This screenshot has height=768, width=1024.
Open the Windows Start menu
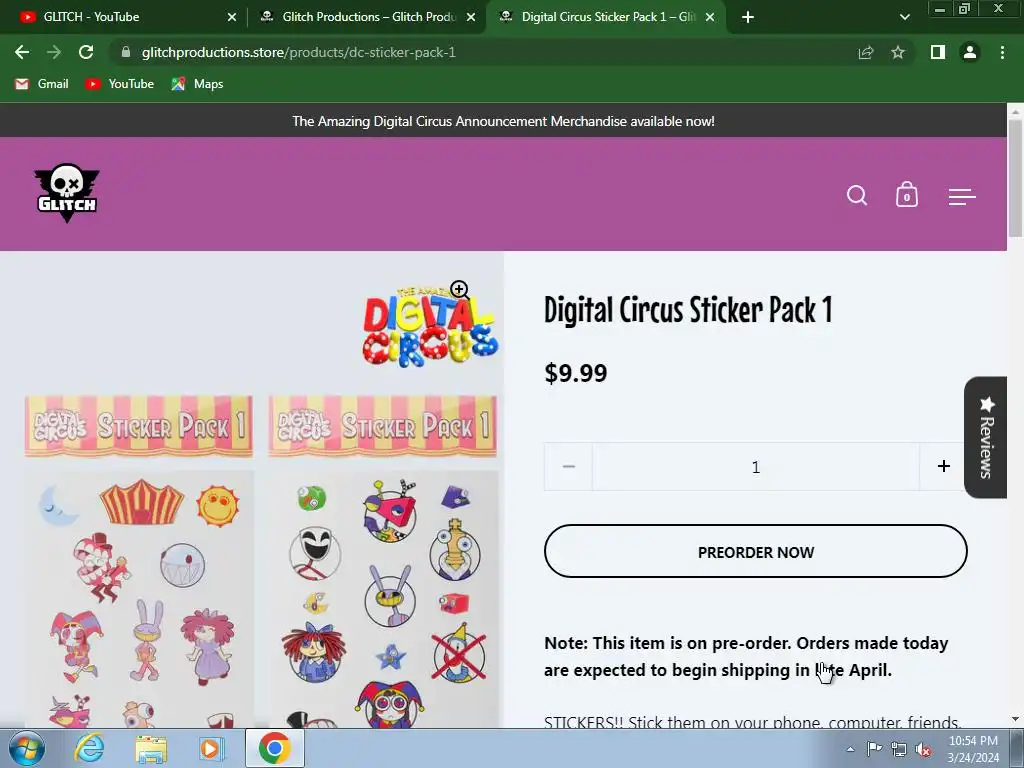(27, 748)
